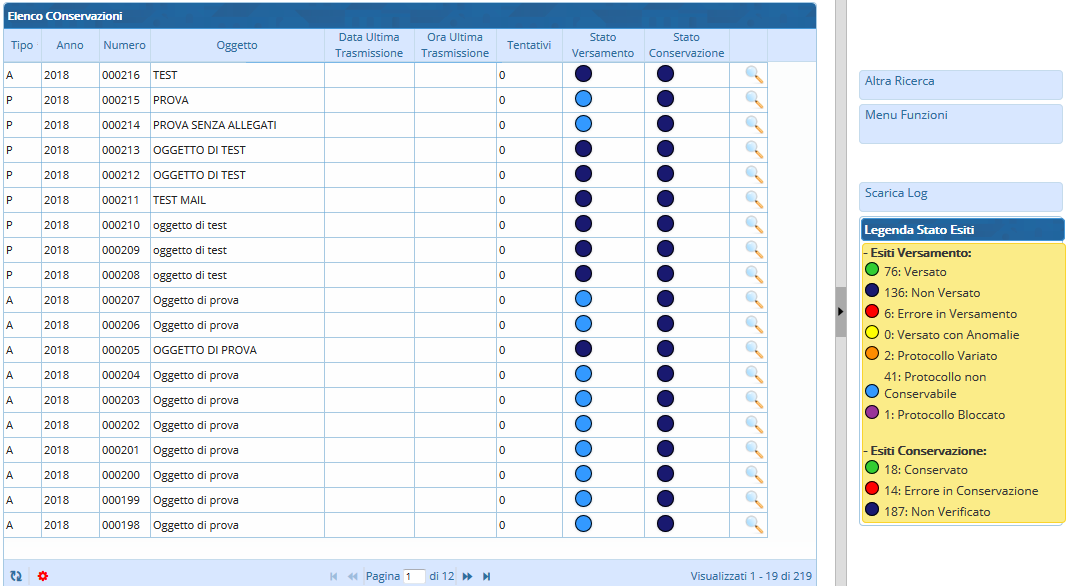Screen dimensions: 1074x588
Task: Go to the next page of results
Action: click(467, 576)
